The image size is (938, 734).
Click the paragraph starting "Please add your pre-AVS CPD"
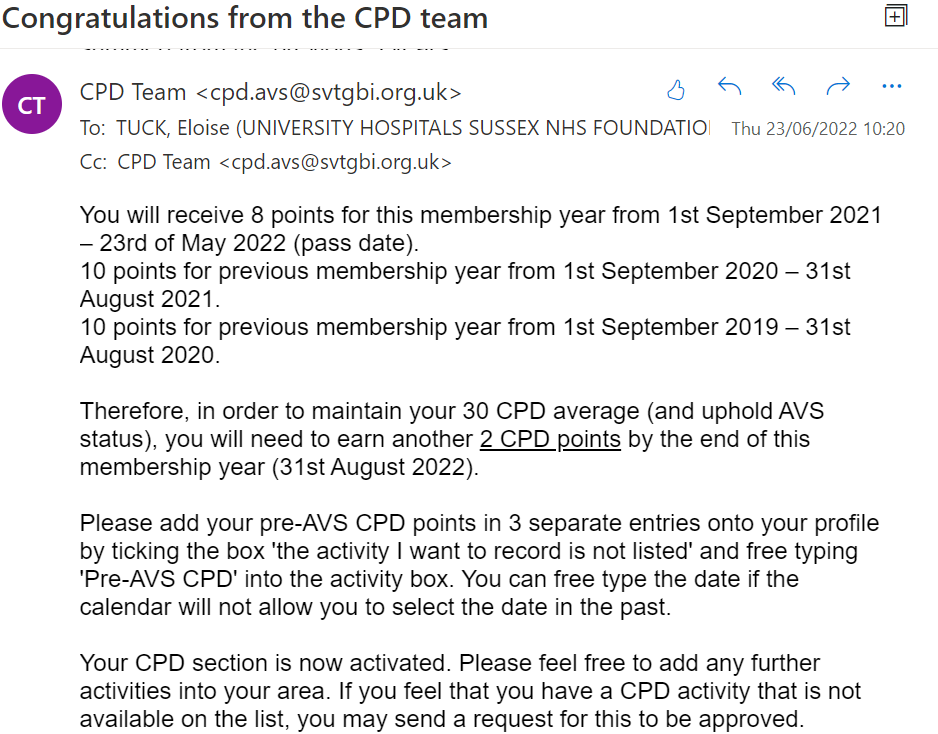(x=478, y=523)
